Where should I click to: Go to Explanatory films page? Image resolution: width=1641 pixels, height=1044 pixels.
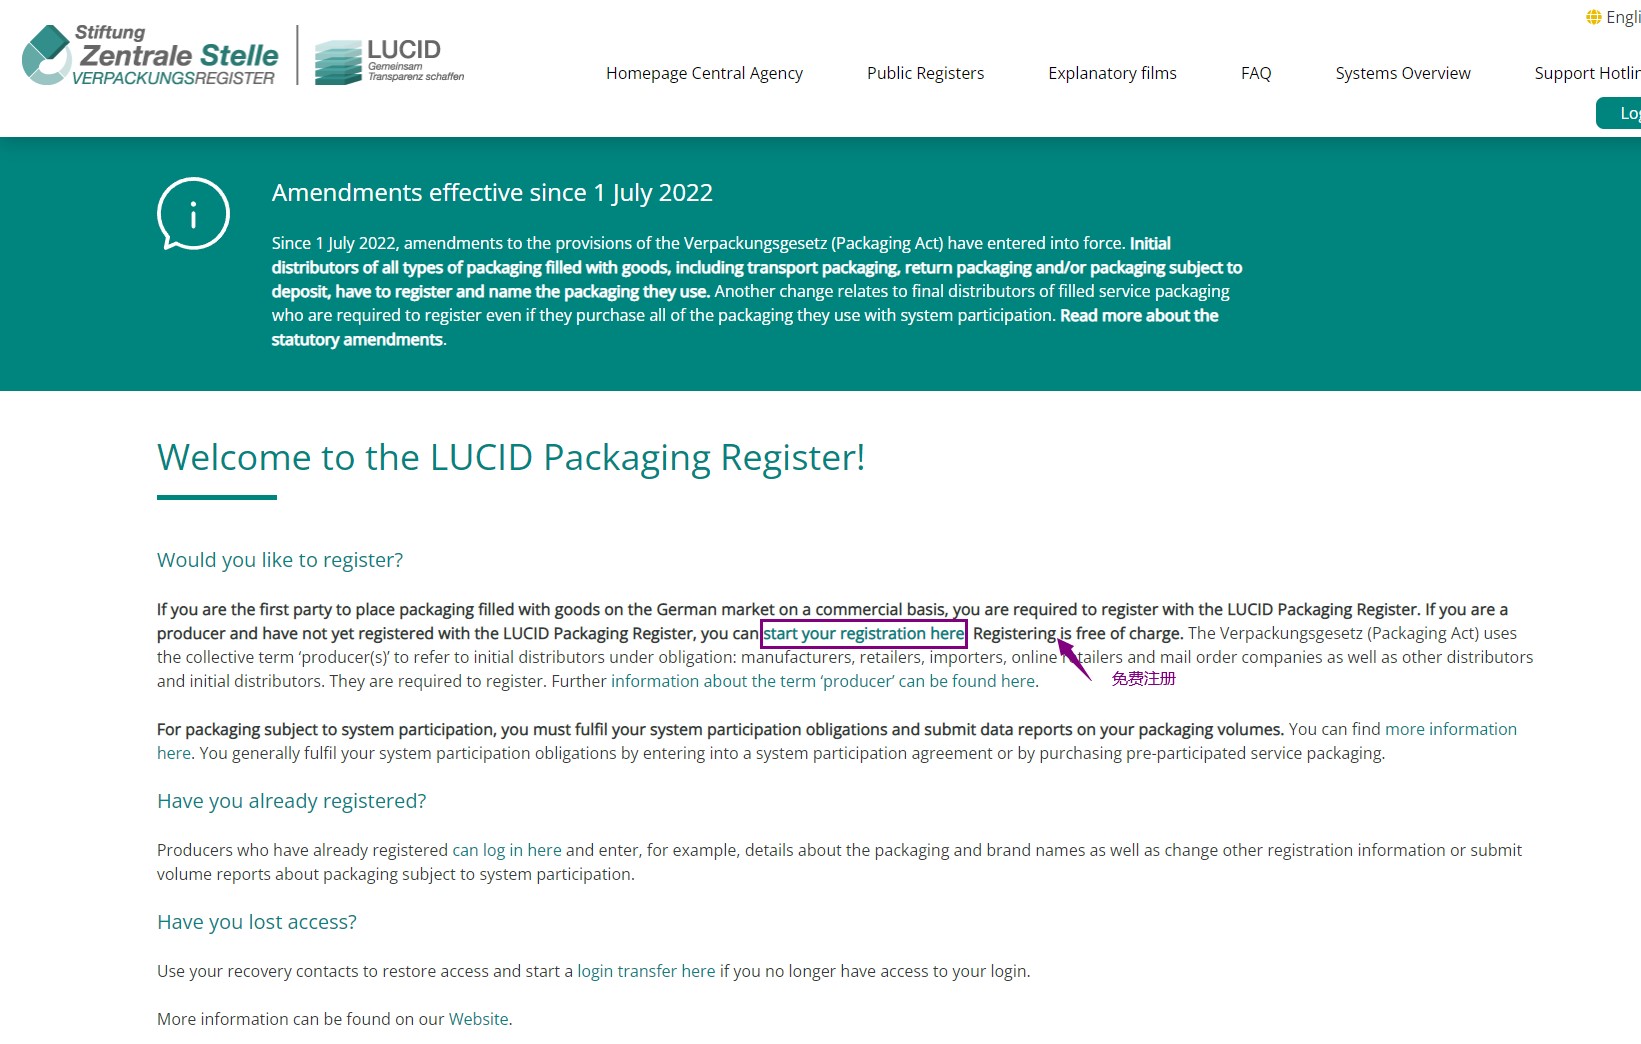[1112, 73]
